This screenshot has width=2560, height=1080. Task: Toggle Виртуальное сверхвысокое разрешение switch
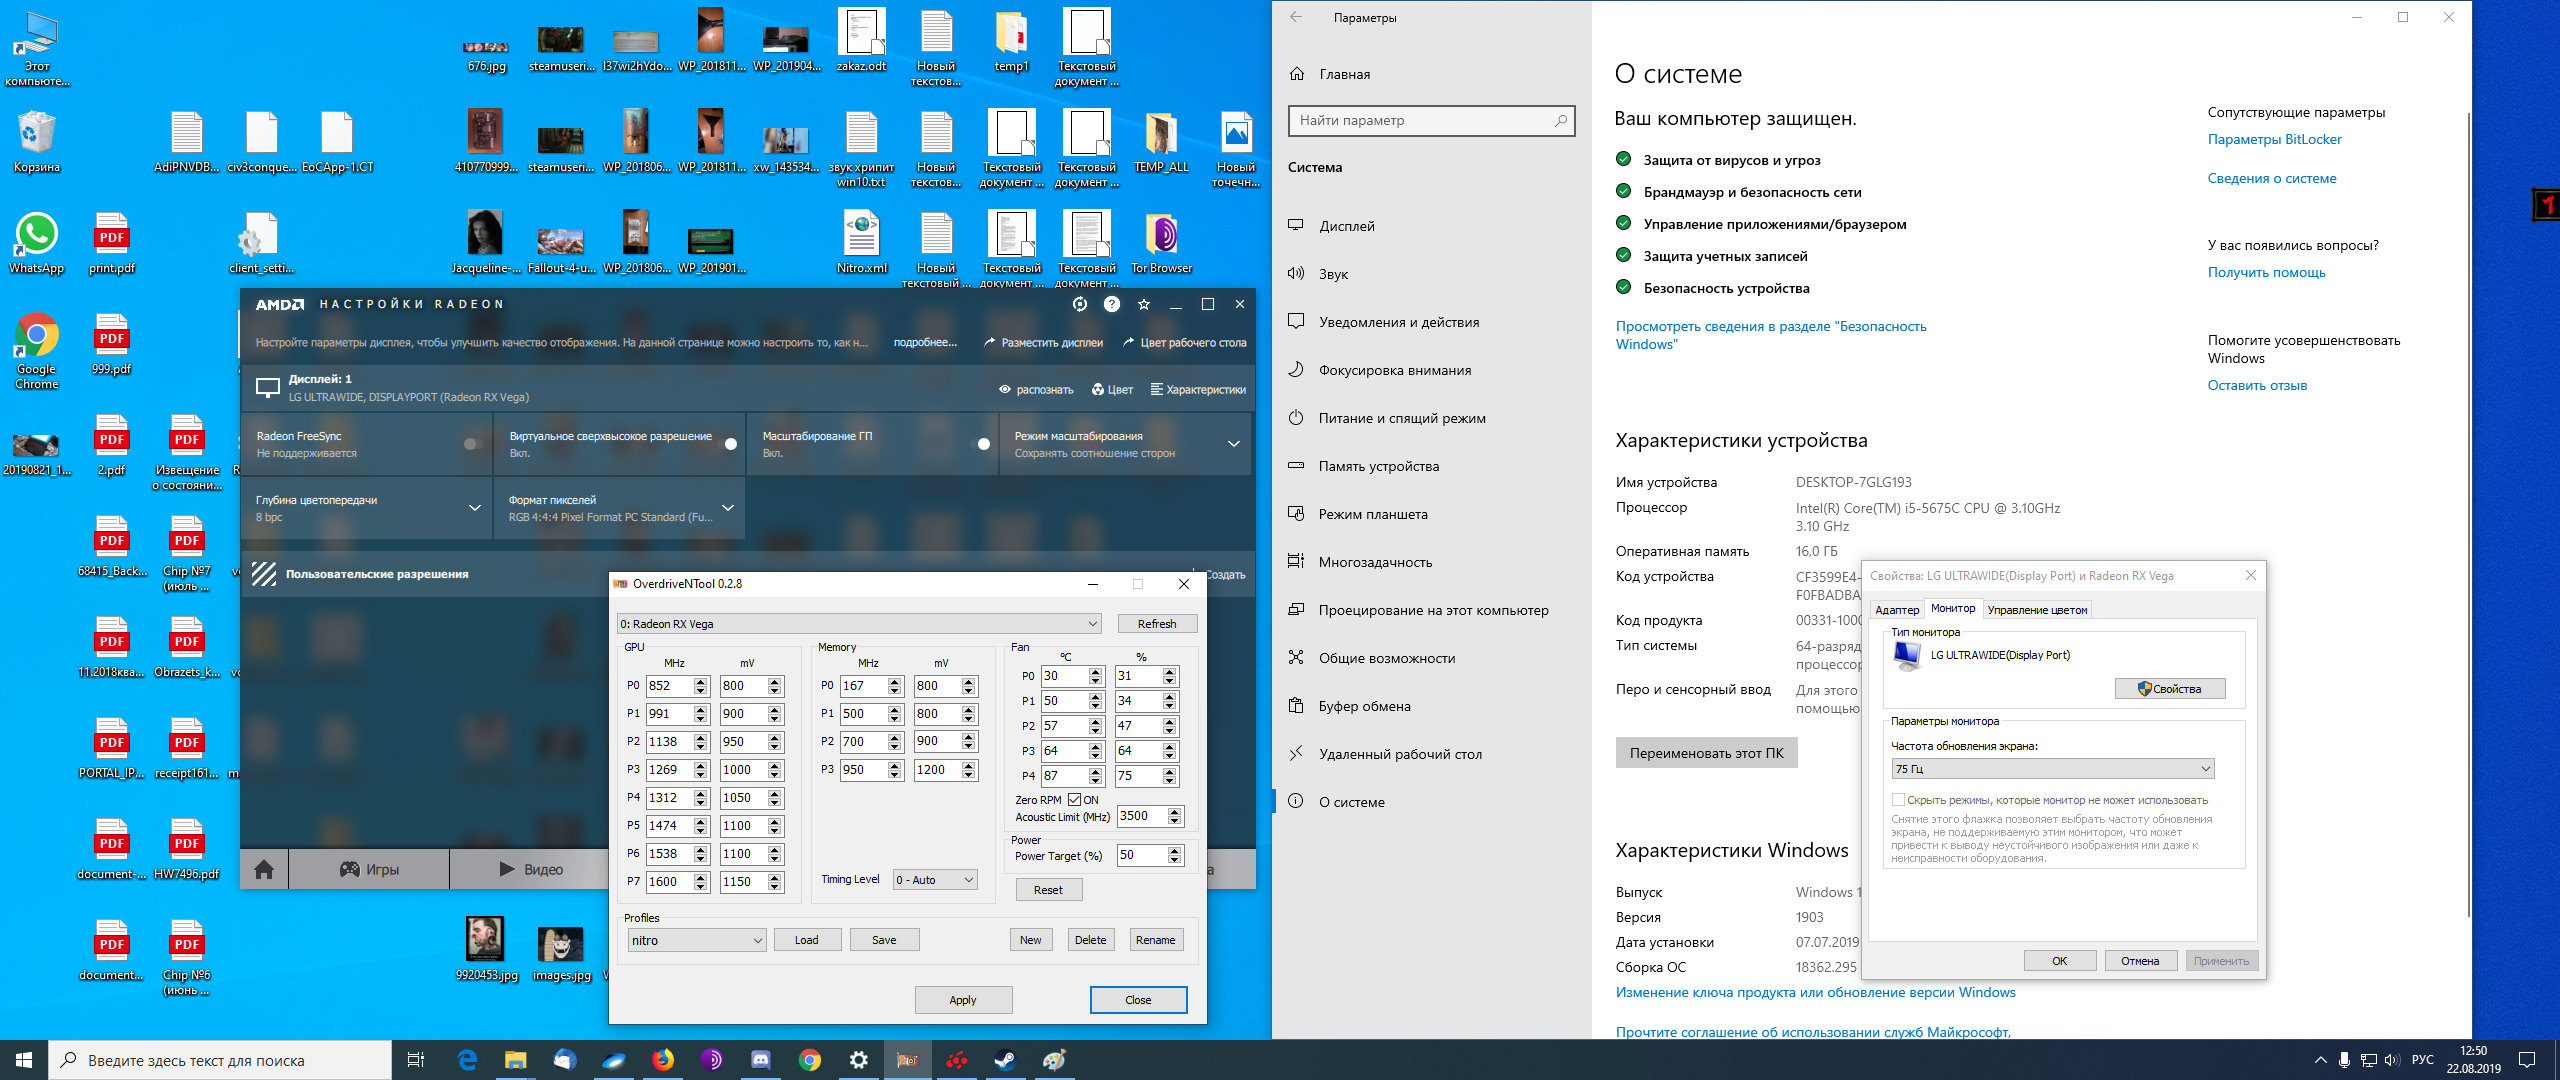(729, 444)
